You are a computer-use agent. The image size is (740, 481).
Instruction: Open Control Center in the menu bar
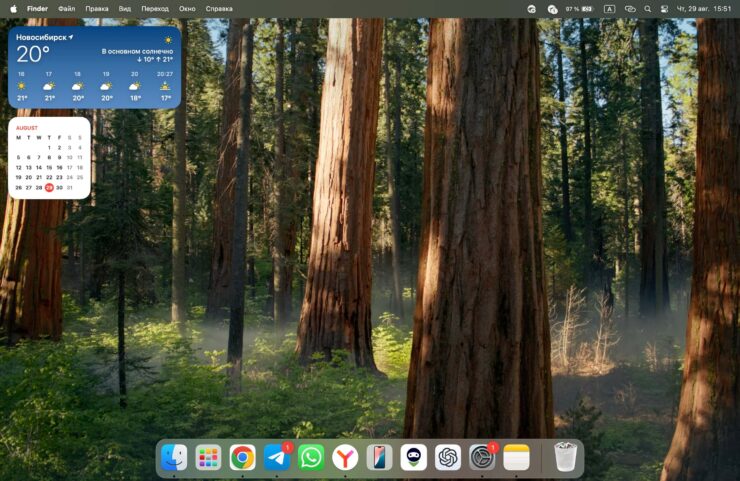tap(664, 8)
